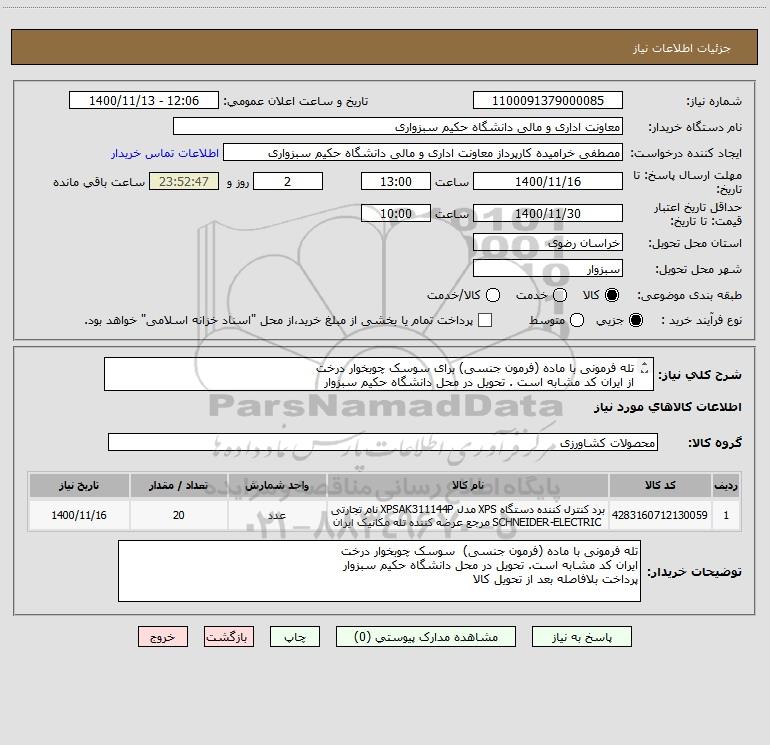Viewport: 770px width, 745px height.
Task: Click the چاپ print button
Action: (295, 637)
